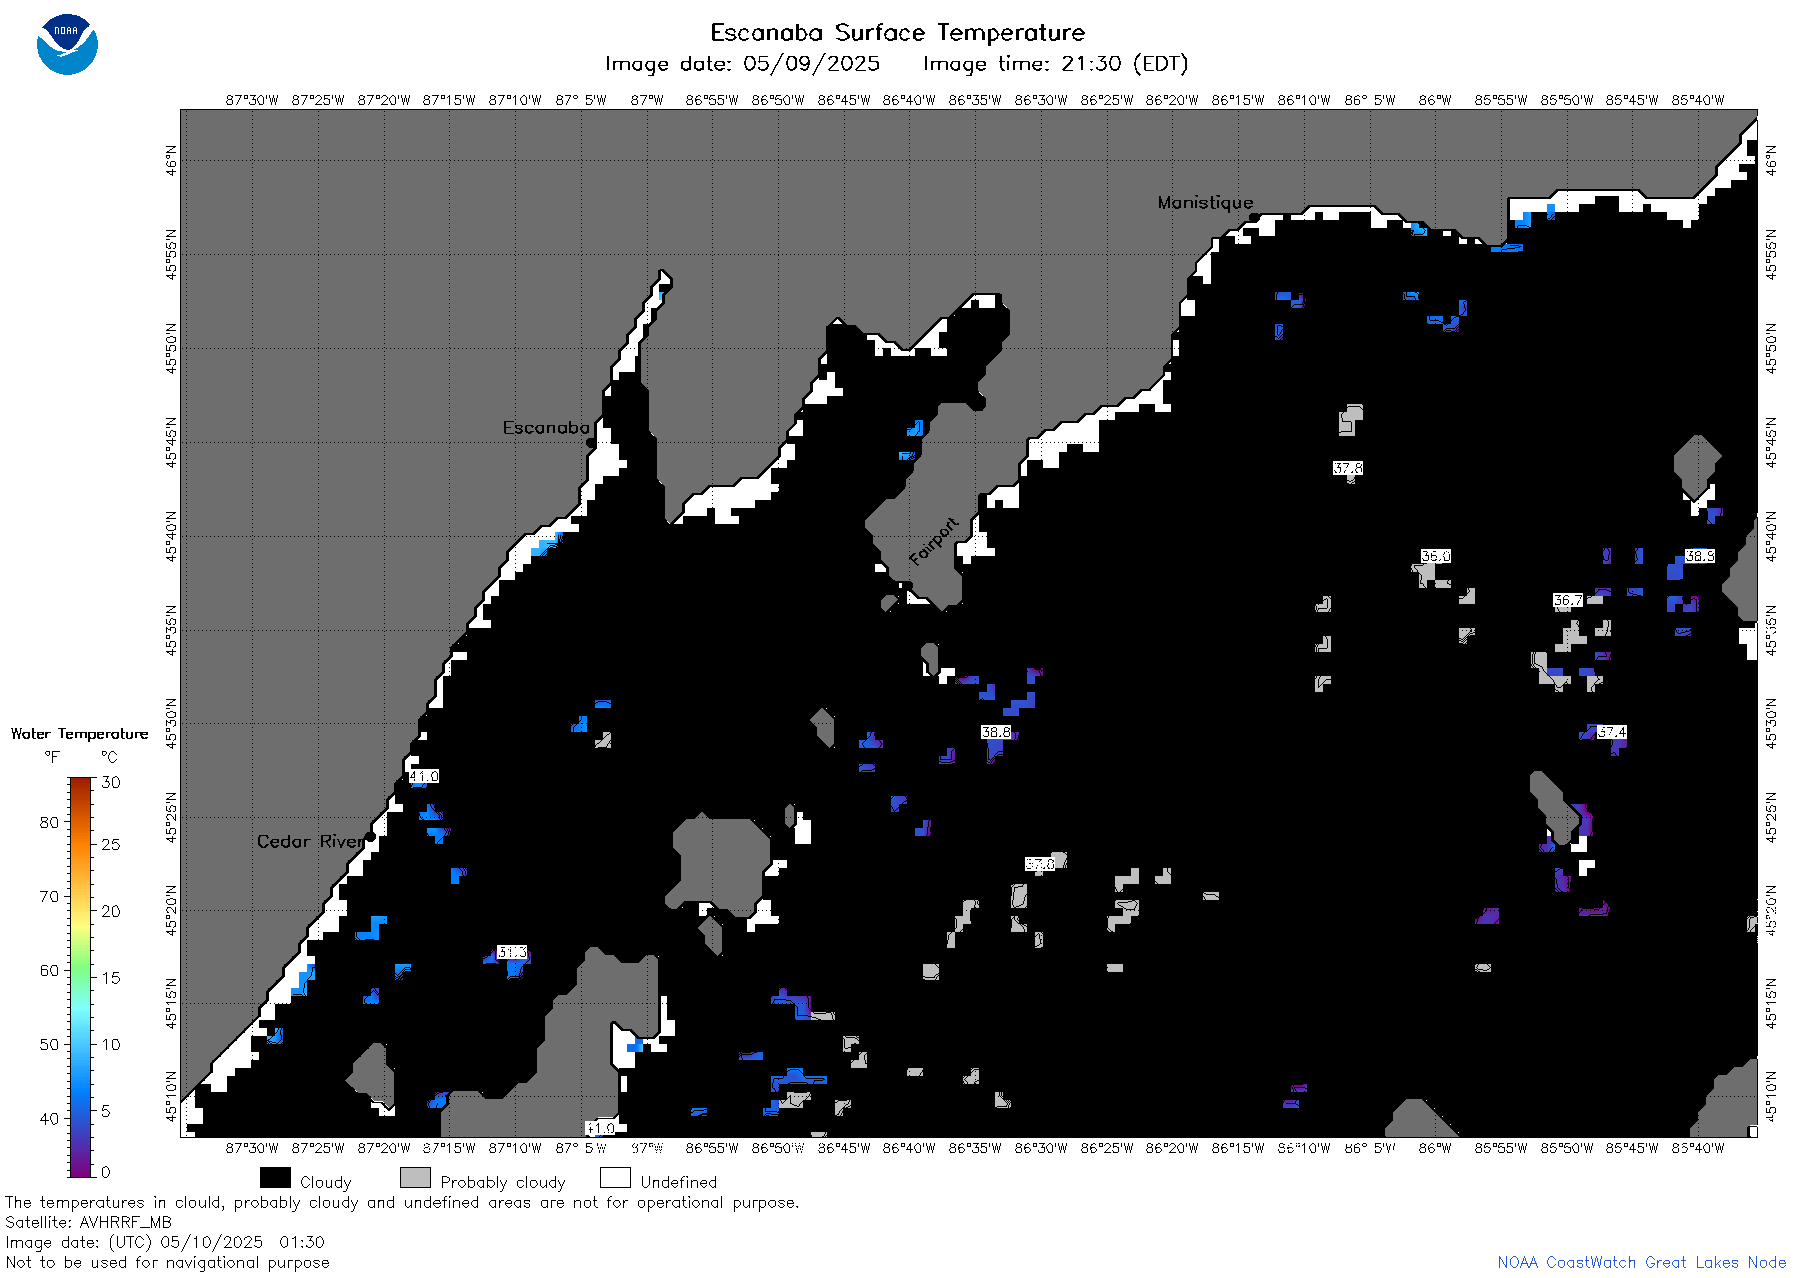1797x1278 pixels.
Task: Click the 86°W label on the top axis
Action: pos(1435,100)
